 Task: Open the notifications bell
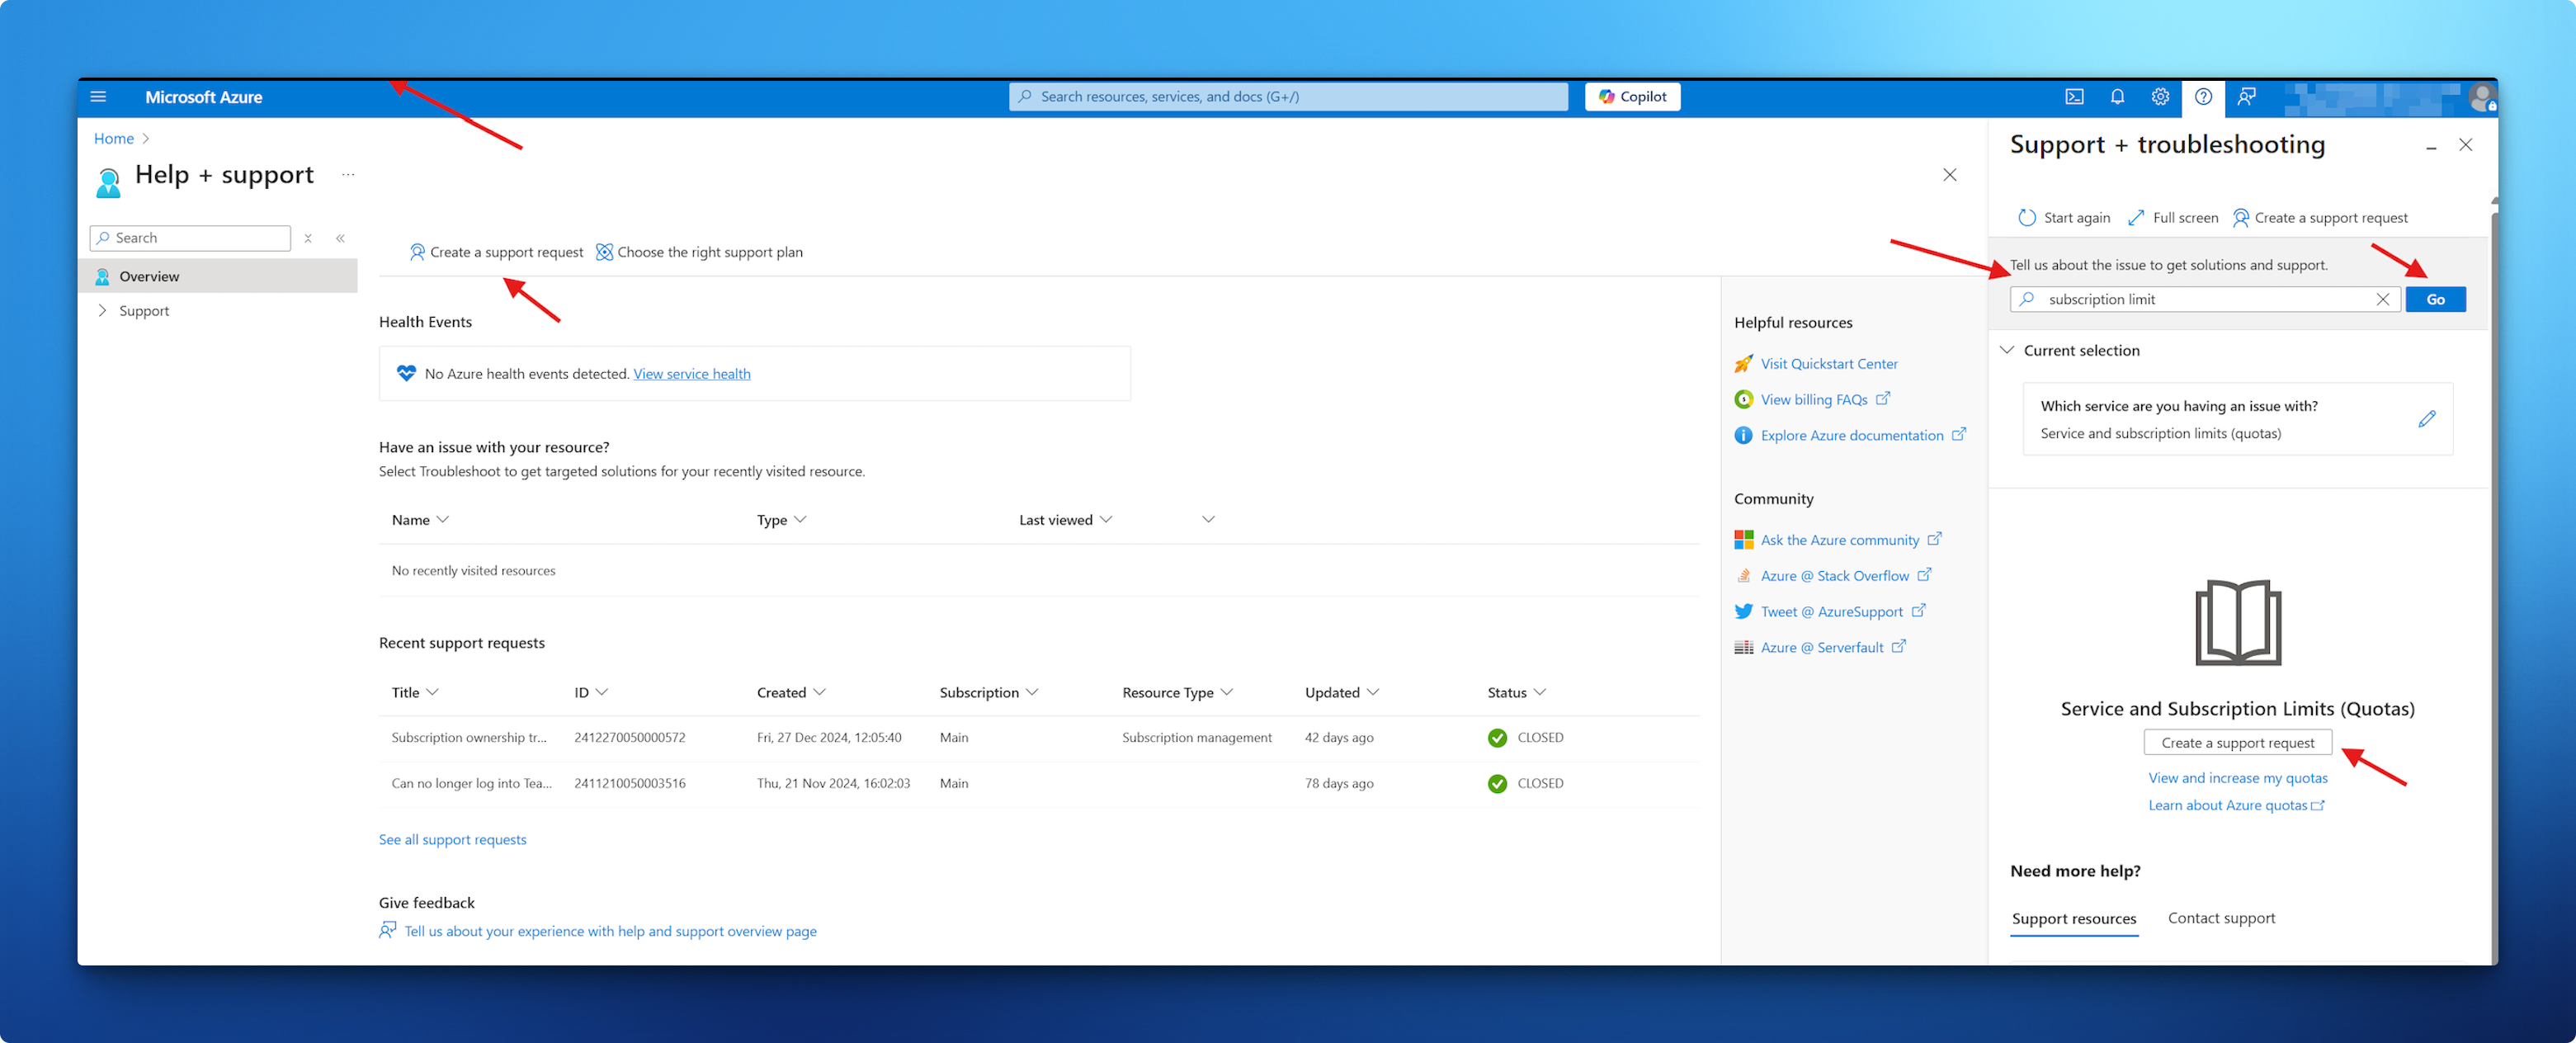click(2117, 97)
